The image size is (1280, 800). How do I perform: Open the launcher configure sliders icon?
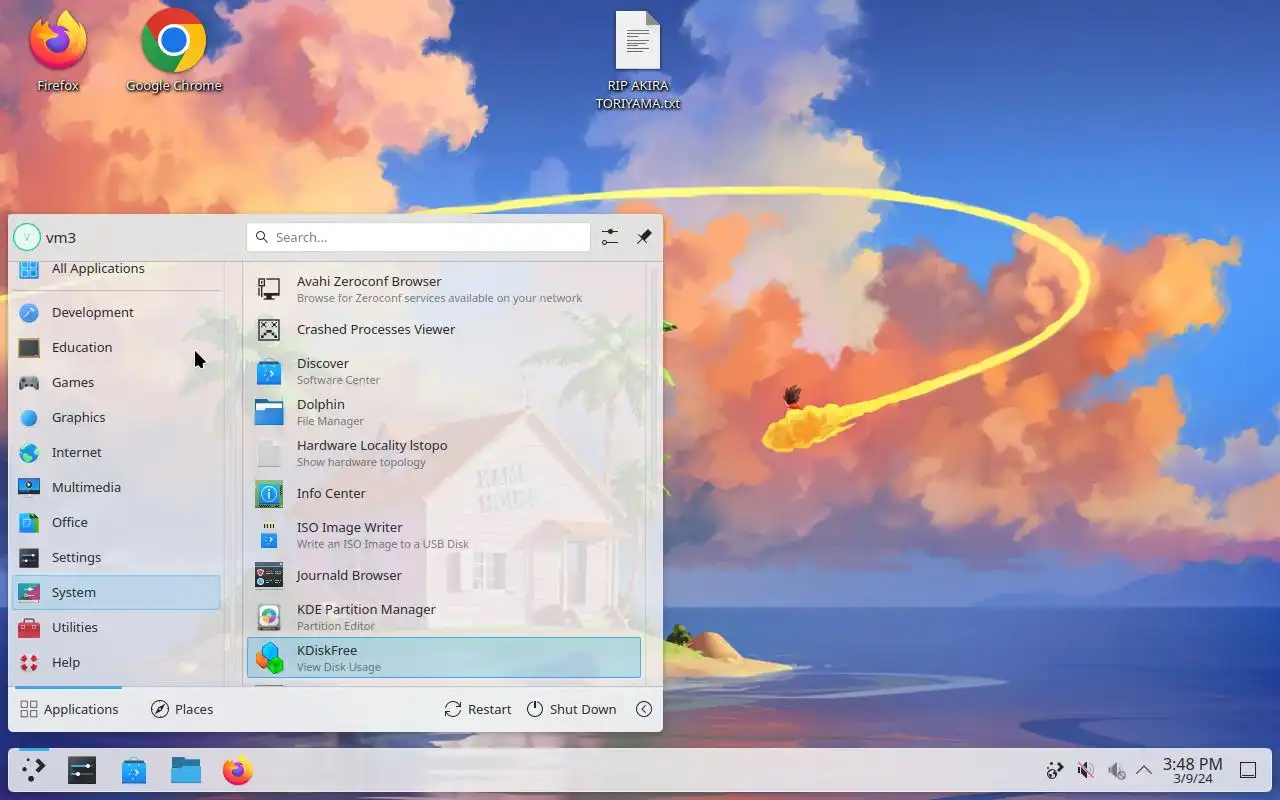(610, 237)
